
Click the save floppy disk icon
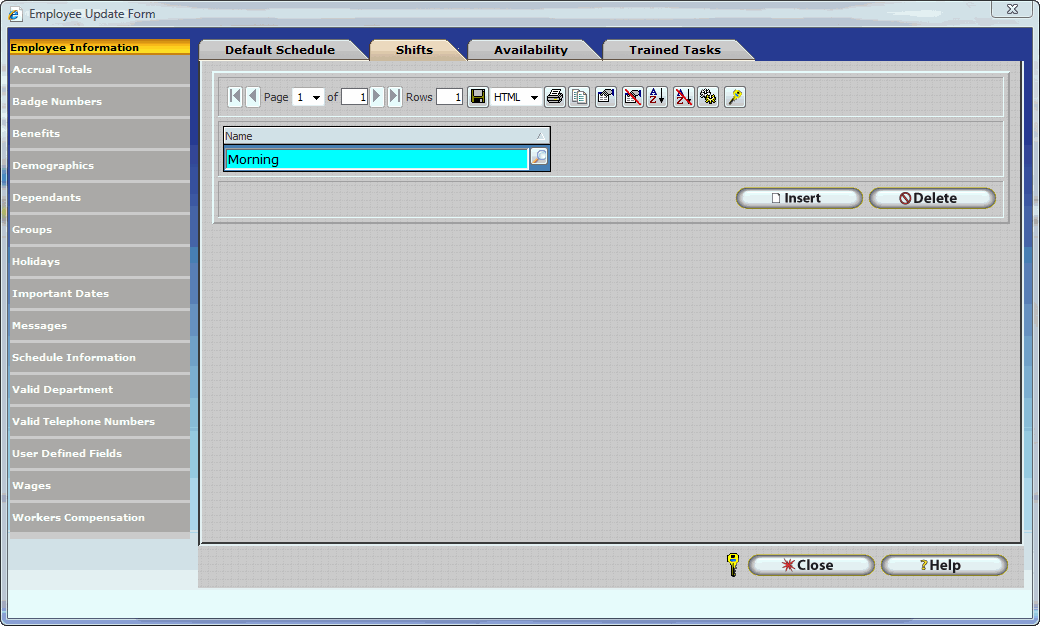[x=478, y=97]
